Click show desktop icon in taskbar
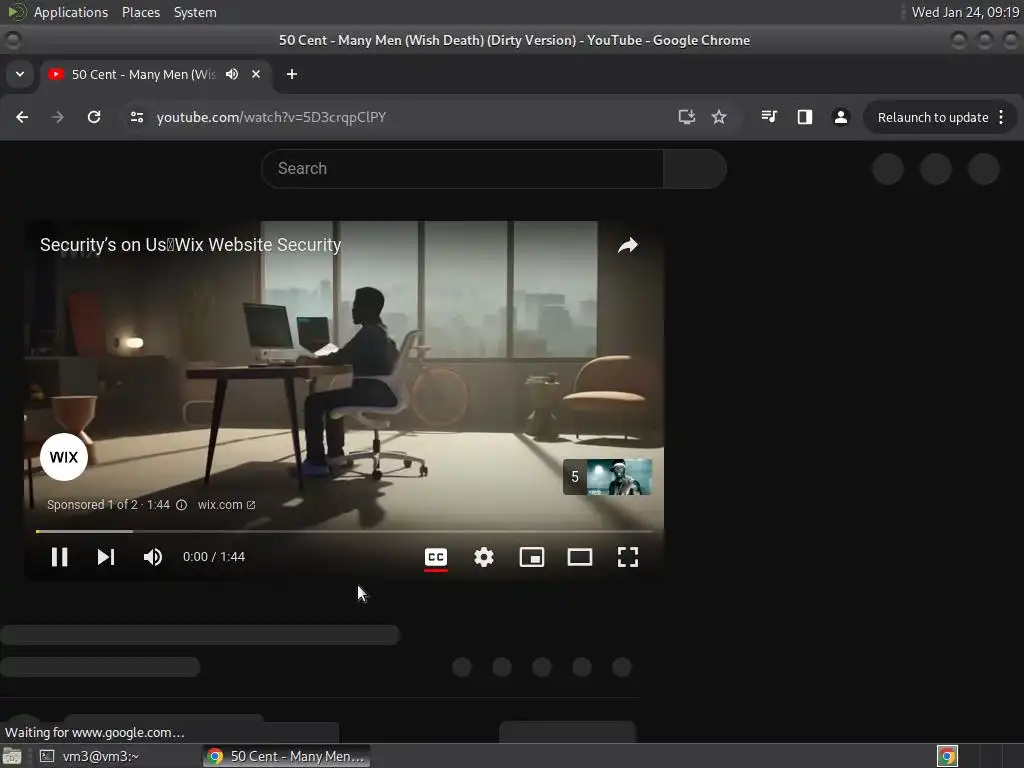 (12, 756)
